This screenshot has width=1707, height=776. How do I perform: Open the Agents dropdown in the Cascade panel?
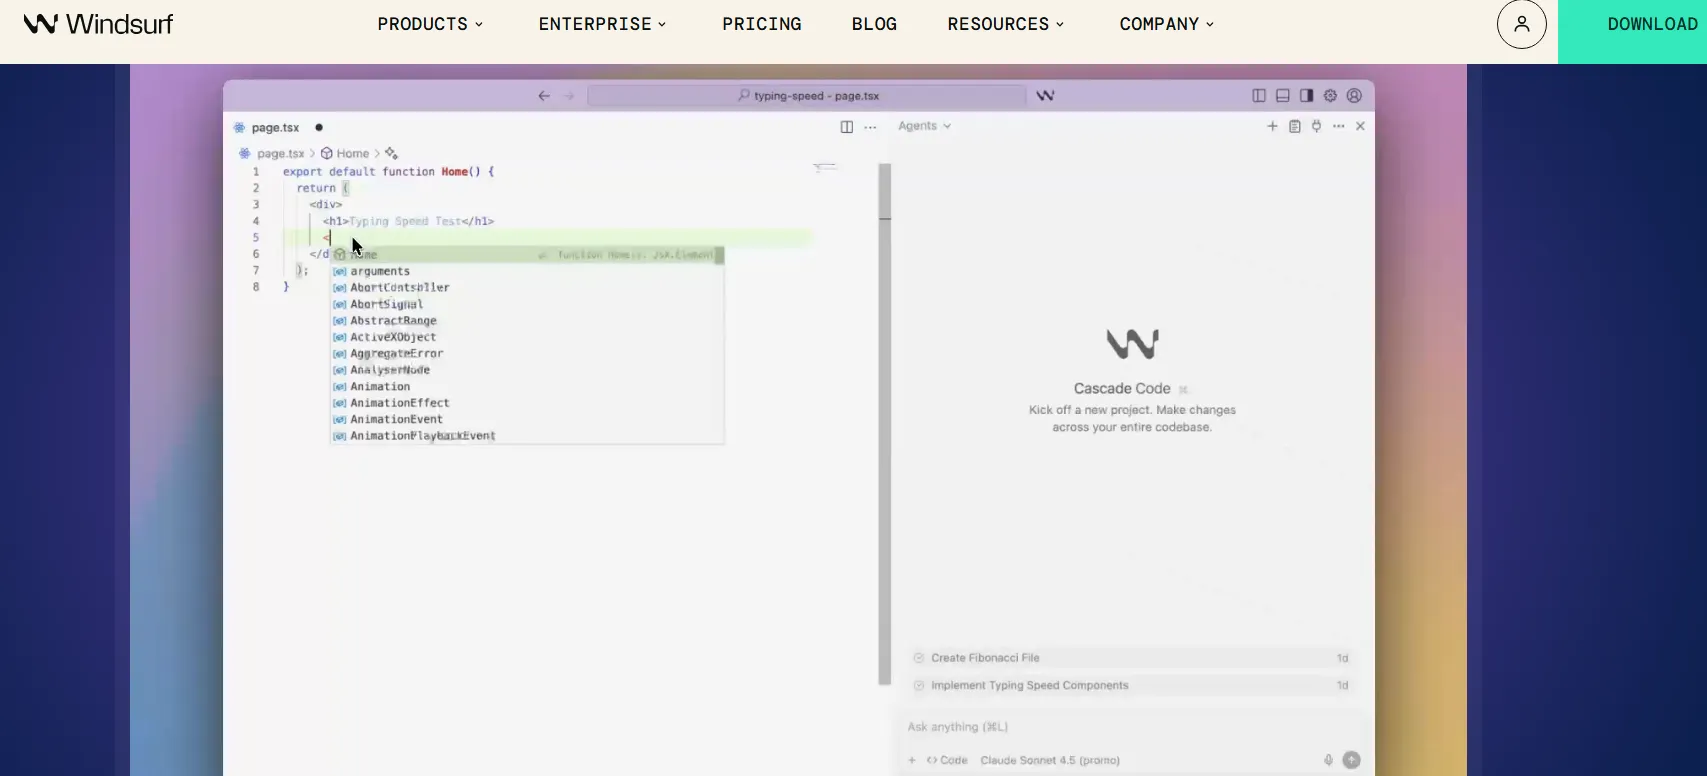click(924, 126)
